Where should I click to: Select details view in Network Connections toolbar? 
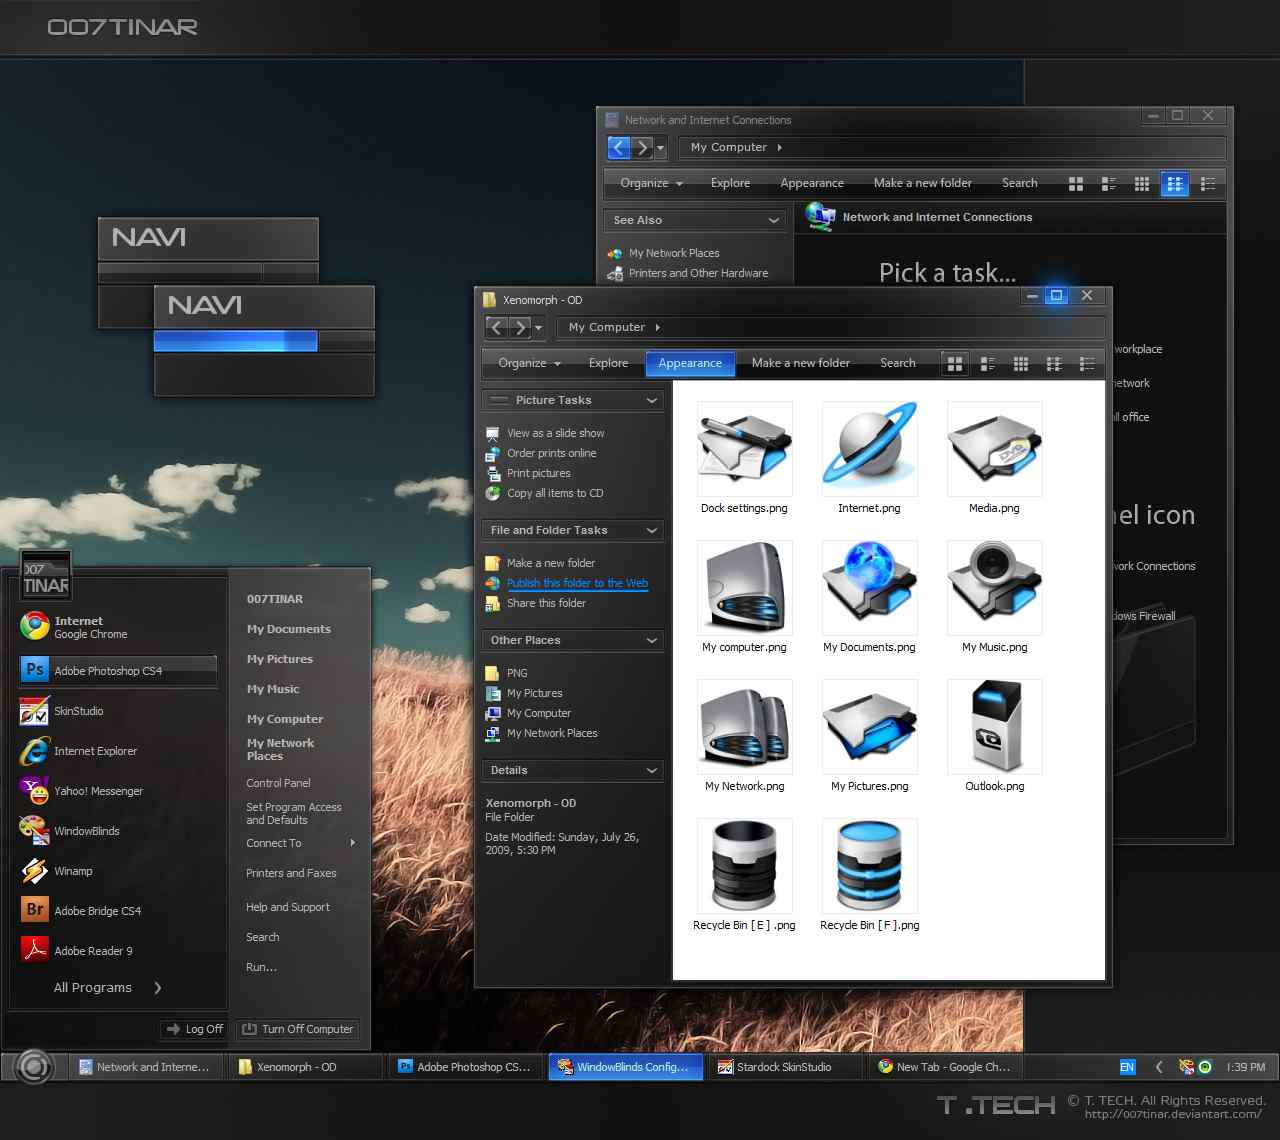(1208, 183)
